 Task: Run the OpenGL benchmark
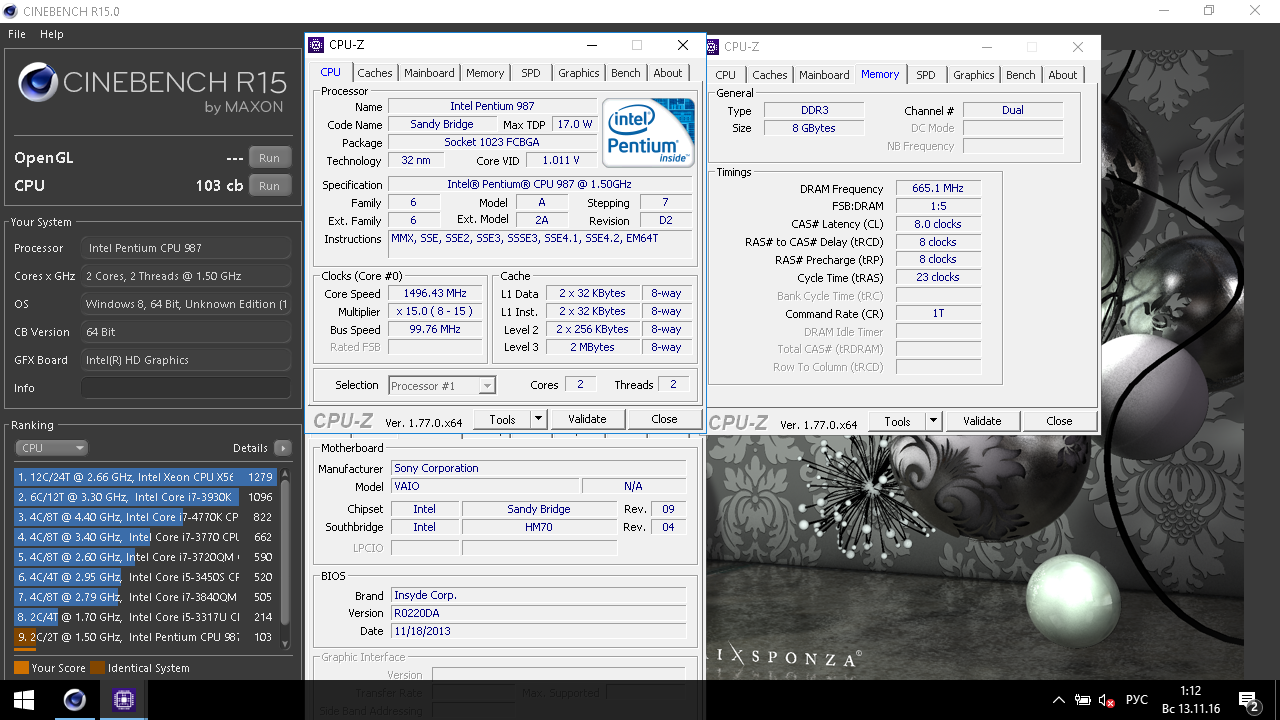click(x=269, y=158)
